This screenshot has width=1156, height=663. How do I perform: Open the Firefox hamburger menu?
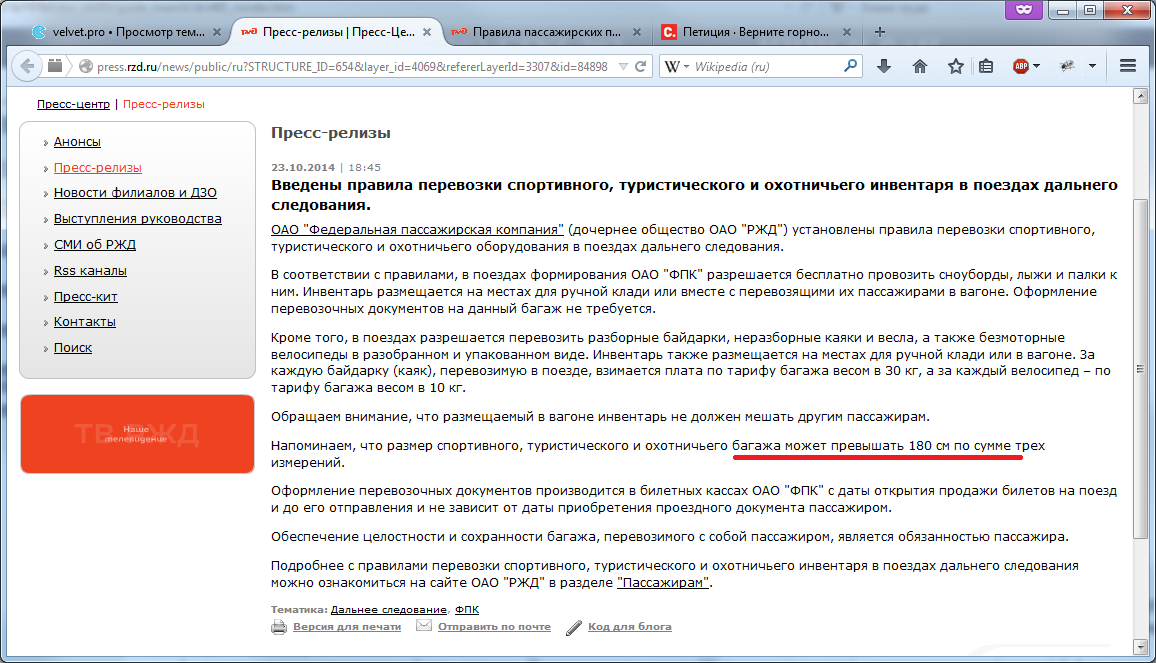(1129, 66)
